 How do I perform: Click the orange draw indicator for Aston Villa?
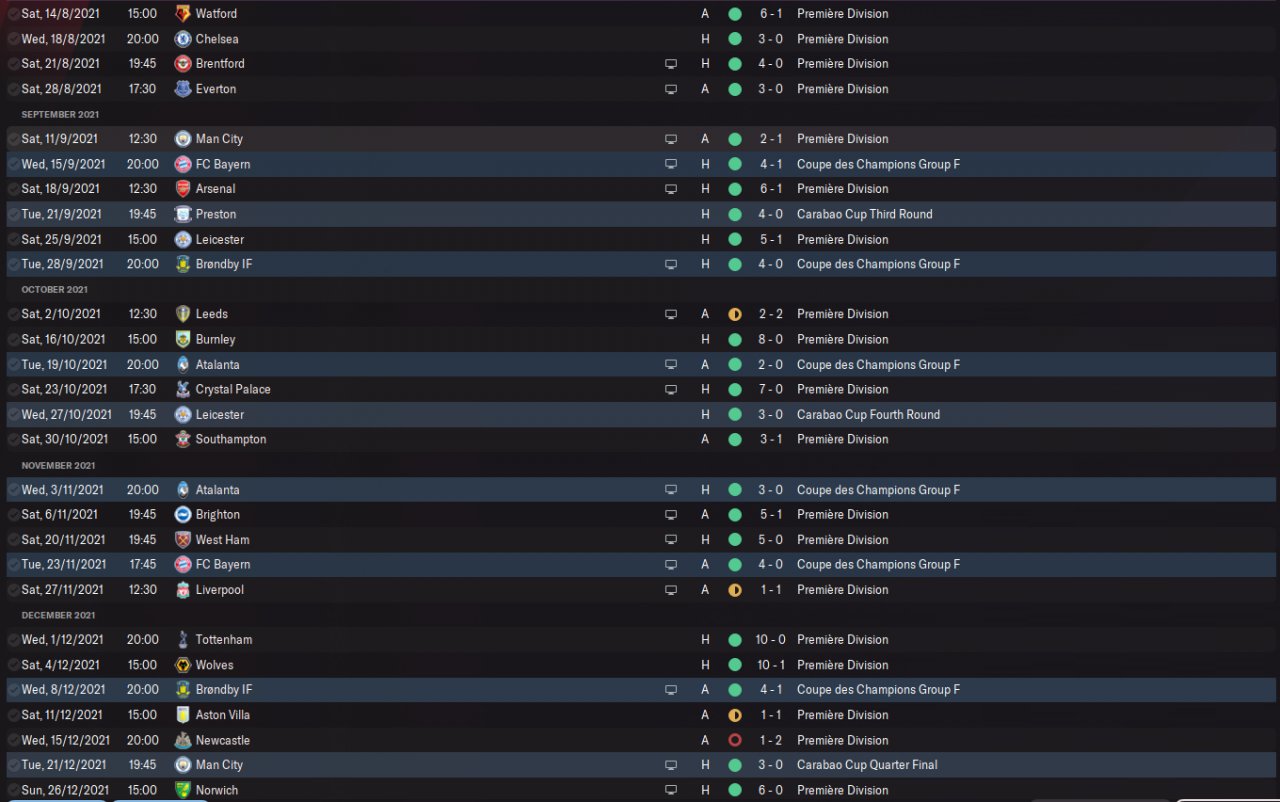coord(735,716)
